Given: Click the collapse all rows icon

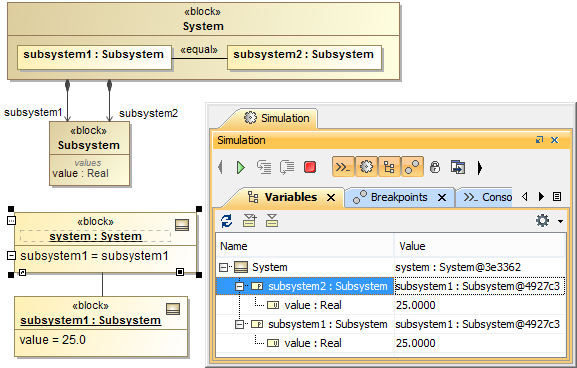Looking at the screenshot, I should coord(272,221).
